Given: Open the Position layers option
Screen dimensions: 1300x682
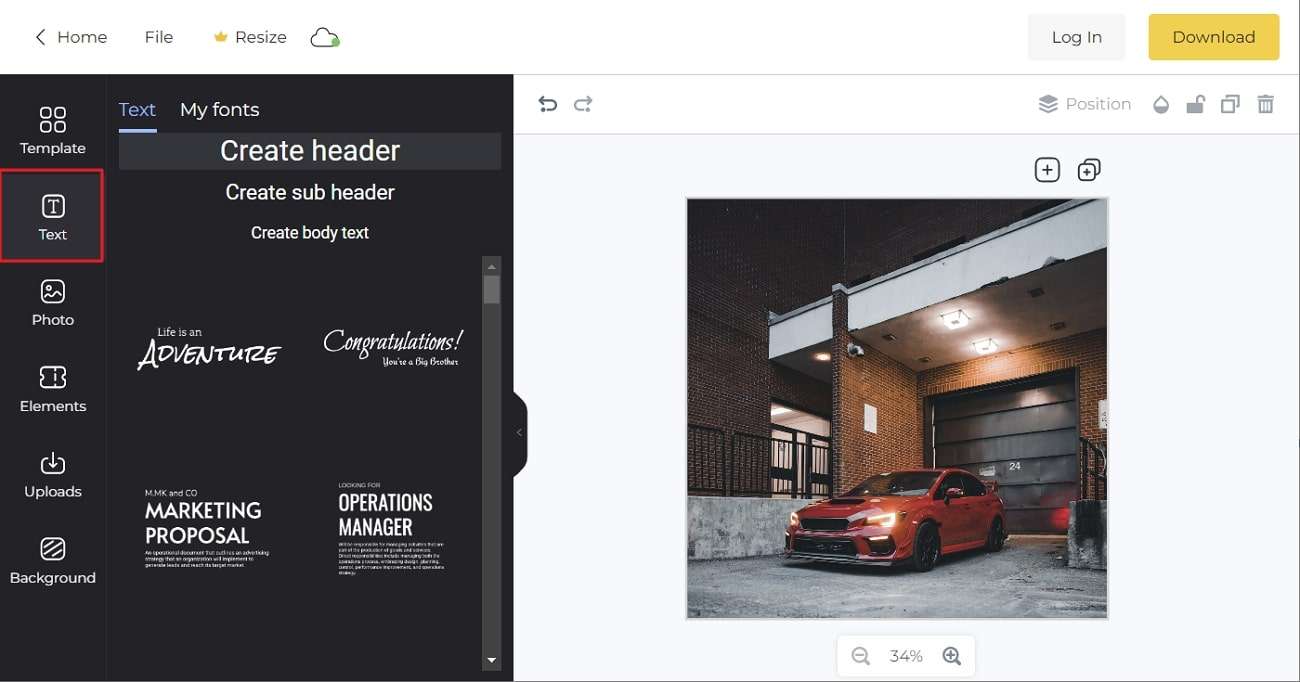Looking at the screenshot, I should click(1085, 104).
